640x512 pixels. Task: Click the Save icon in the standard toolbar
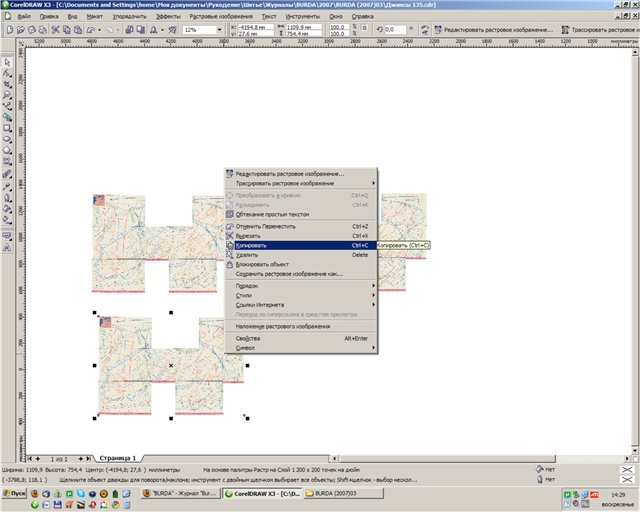pyautogui.click(x=33, y=31)
